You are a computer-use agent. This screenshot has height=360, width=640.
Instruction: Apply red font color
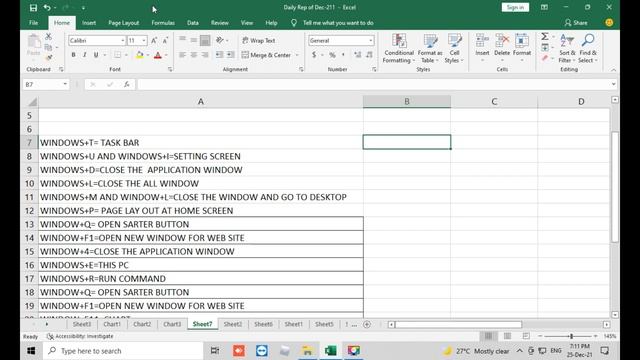click(x=158, y=55)
